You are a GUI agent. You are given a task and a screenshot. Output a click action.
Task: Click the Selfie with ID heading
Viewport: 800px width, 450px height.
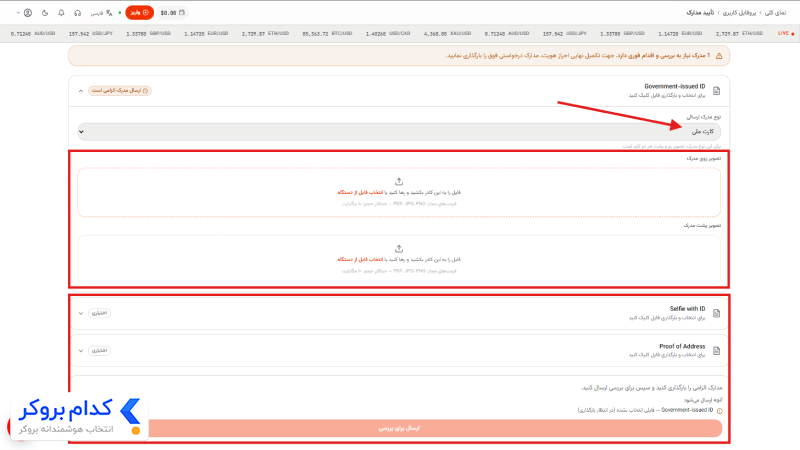[x=687, y=309]
